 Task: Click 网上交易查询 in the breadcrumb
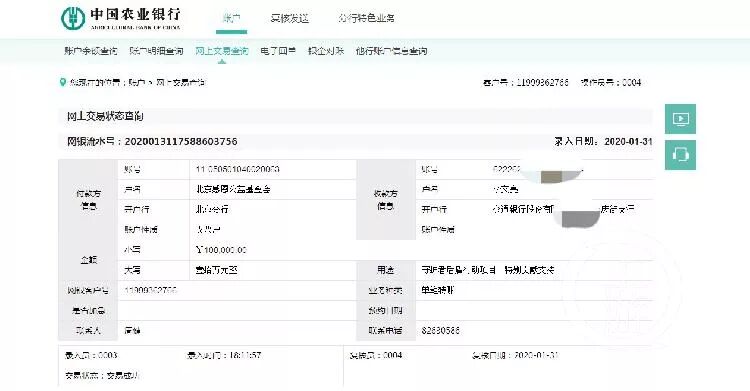click(x=180, y=82)
